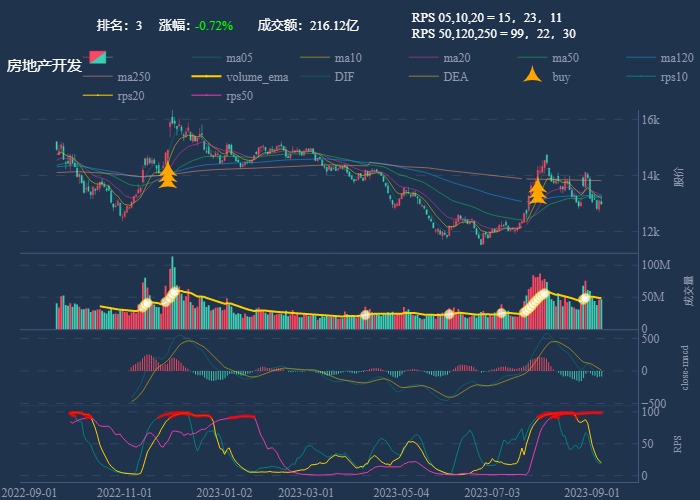Click the rps20 yellow legend marker

pyautogui.click(x=97, y=96)
